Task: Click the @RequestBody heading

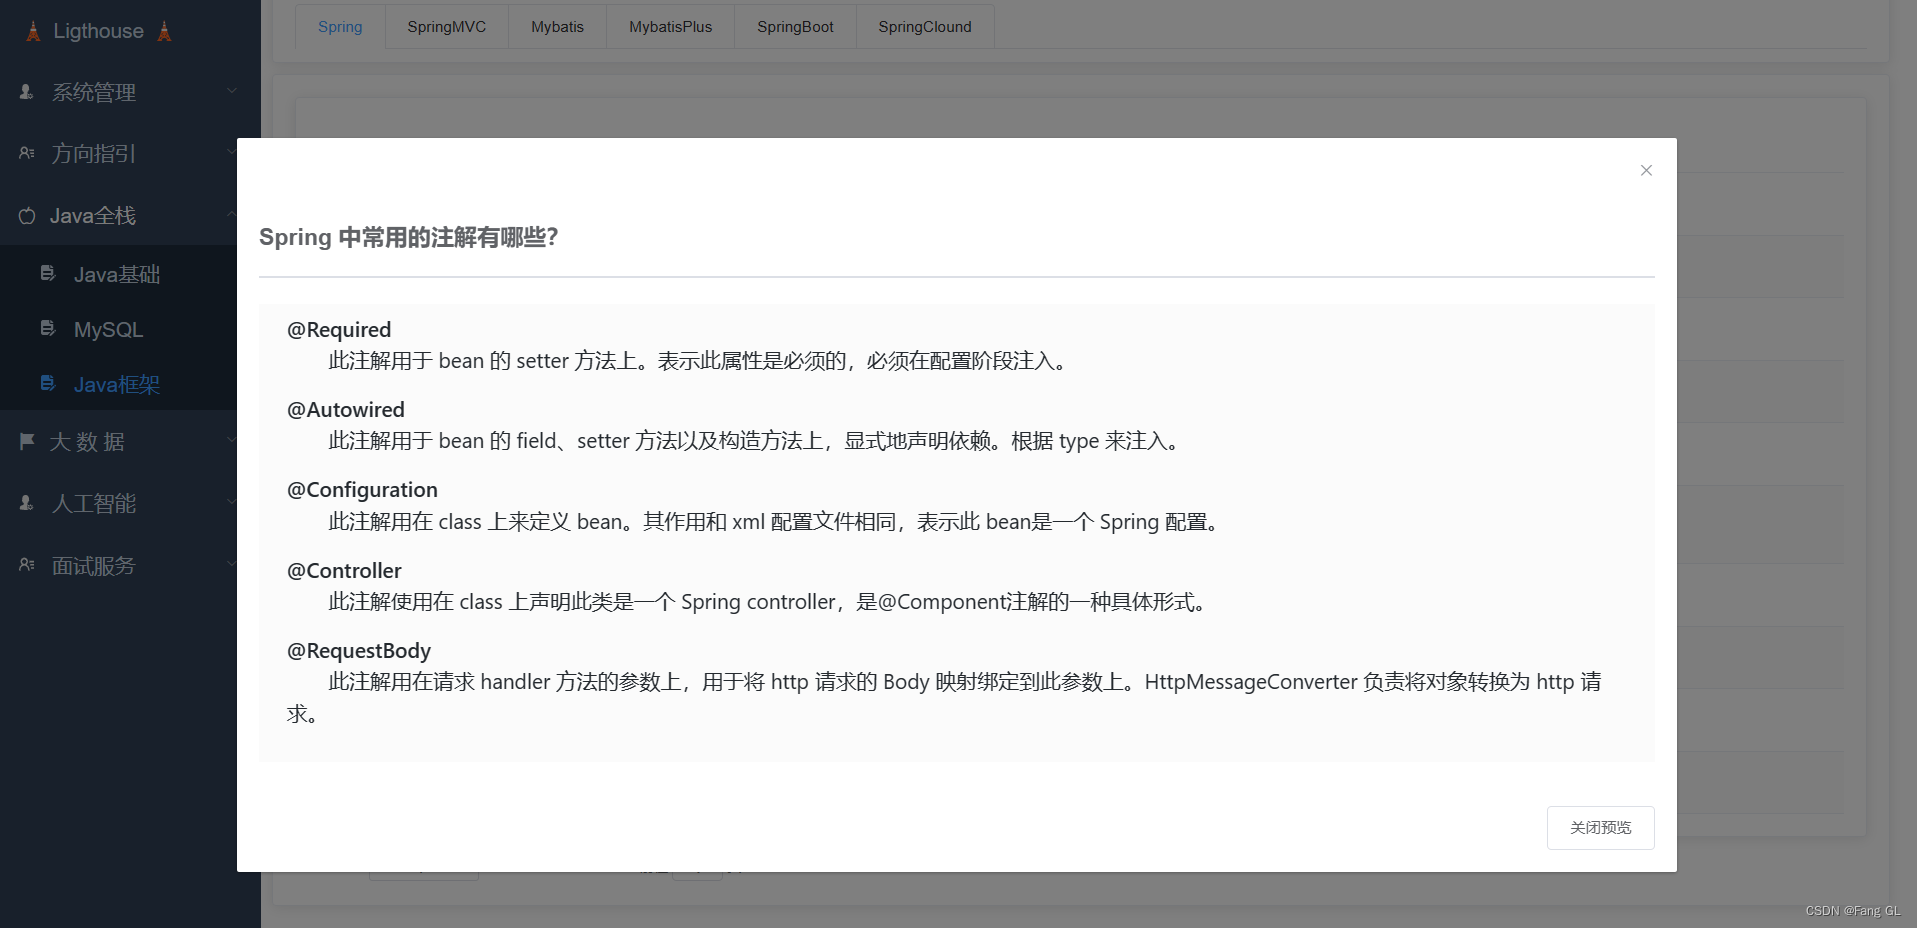Action: pyautogui.click(x=359, y=651)
